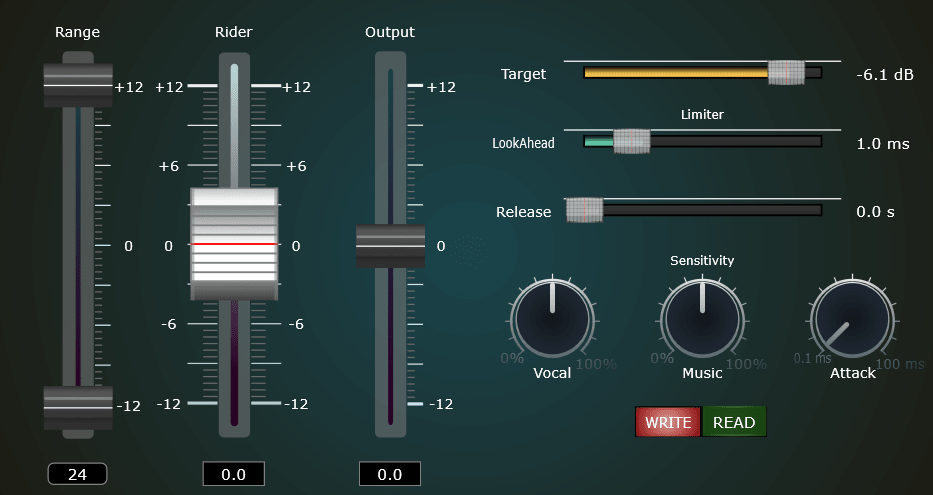The height and width of the screenshot is (495, 933).
Task: Click the Rider label
Action: (233, 32)
